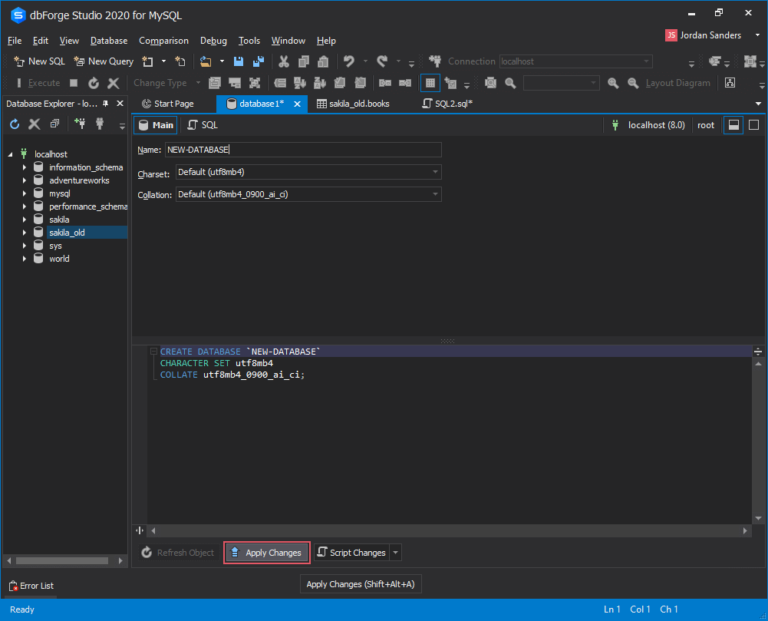Click the diagram layout icon after Layout Diagram

pos(730,83)
